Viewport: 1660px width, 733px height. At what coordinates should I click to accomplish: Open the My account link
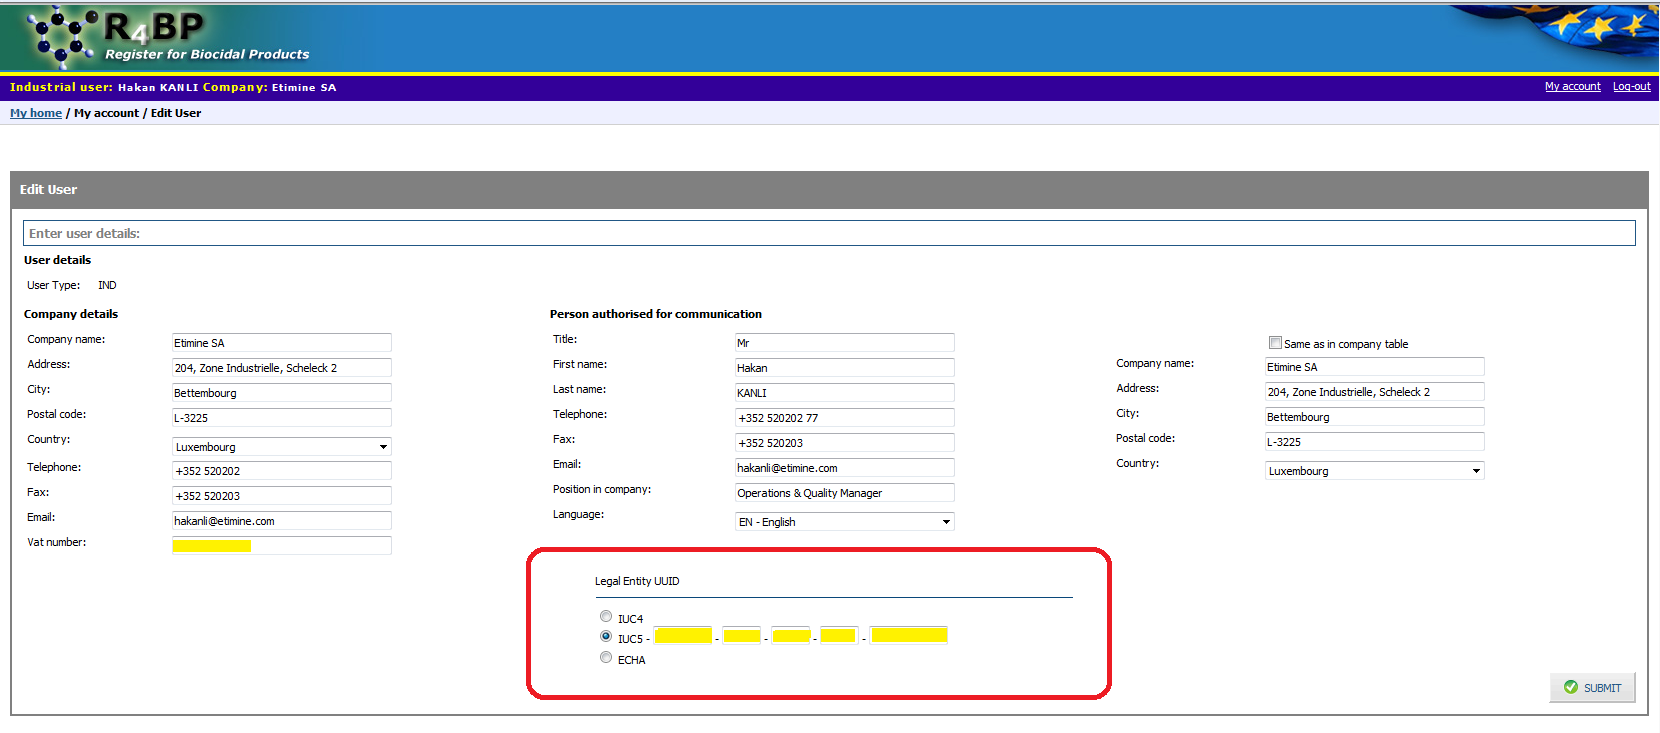pyautogui.click(x=1573, y=87)
